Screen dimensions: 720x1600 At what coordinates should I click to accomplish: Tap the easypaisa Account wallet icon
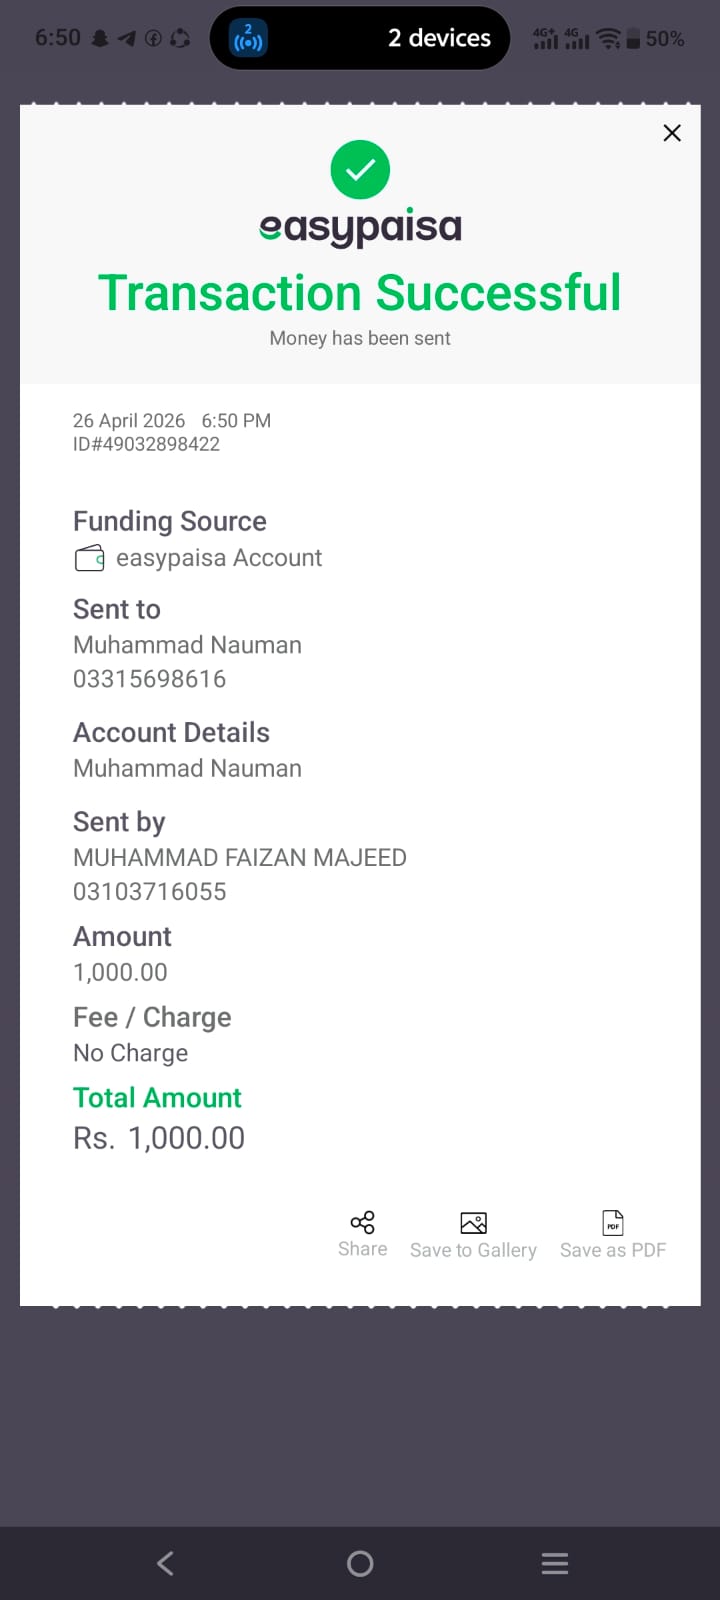click(90, 558)
